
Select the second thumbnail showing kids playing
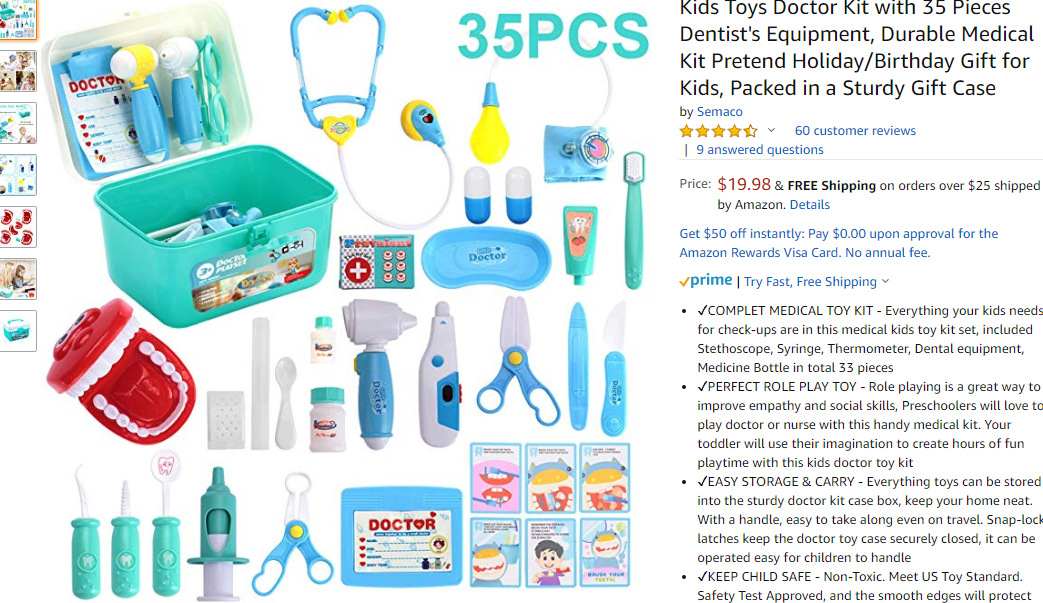point(18,71)
